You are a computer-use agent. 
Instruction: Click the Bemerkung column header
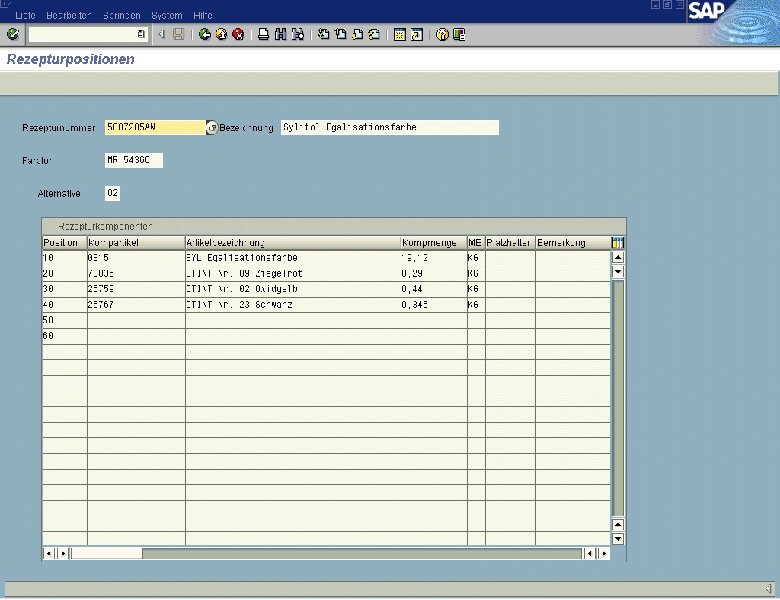573,243
